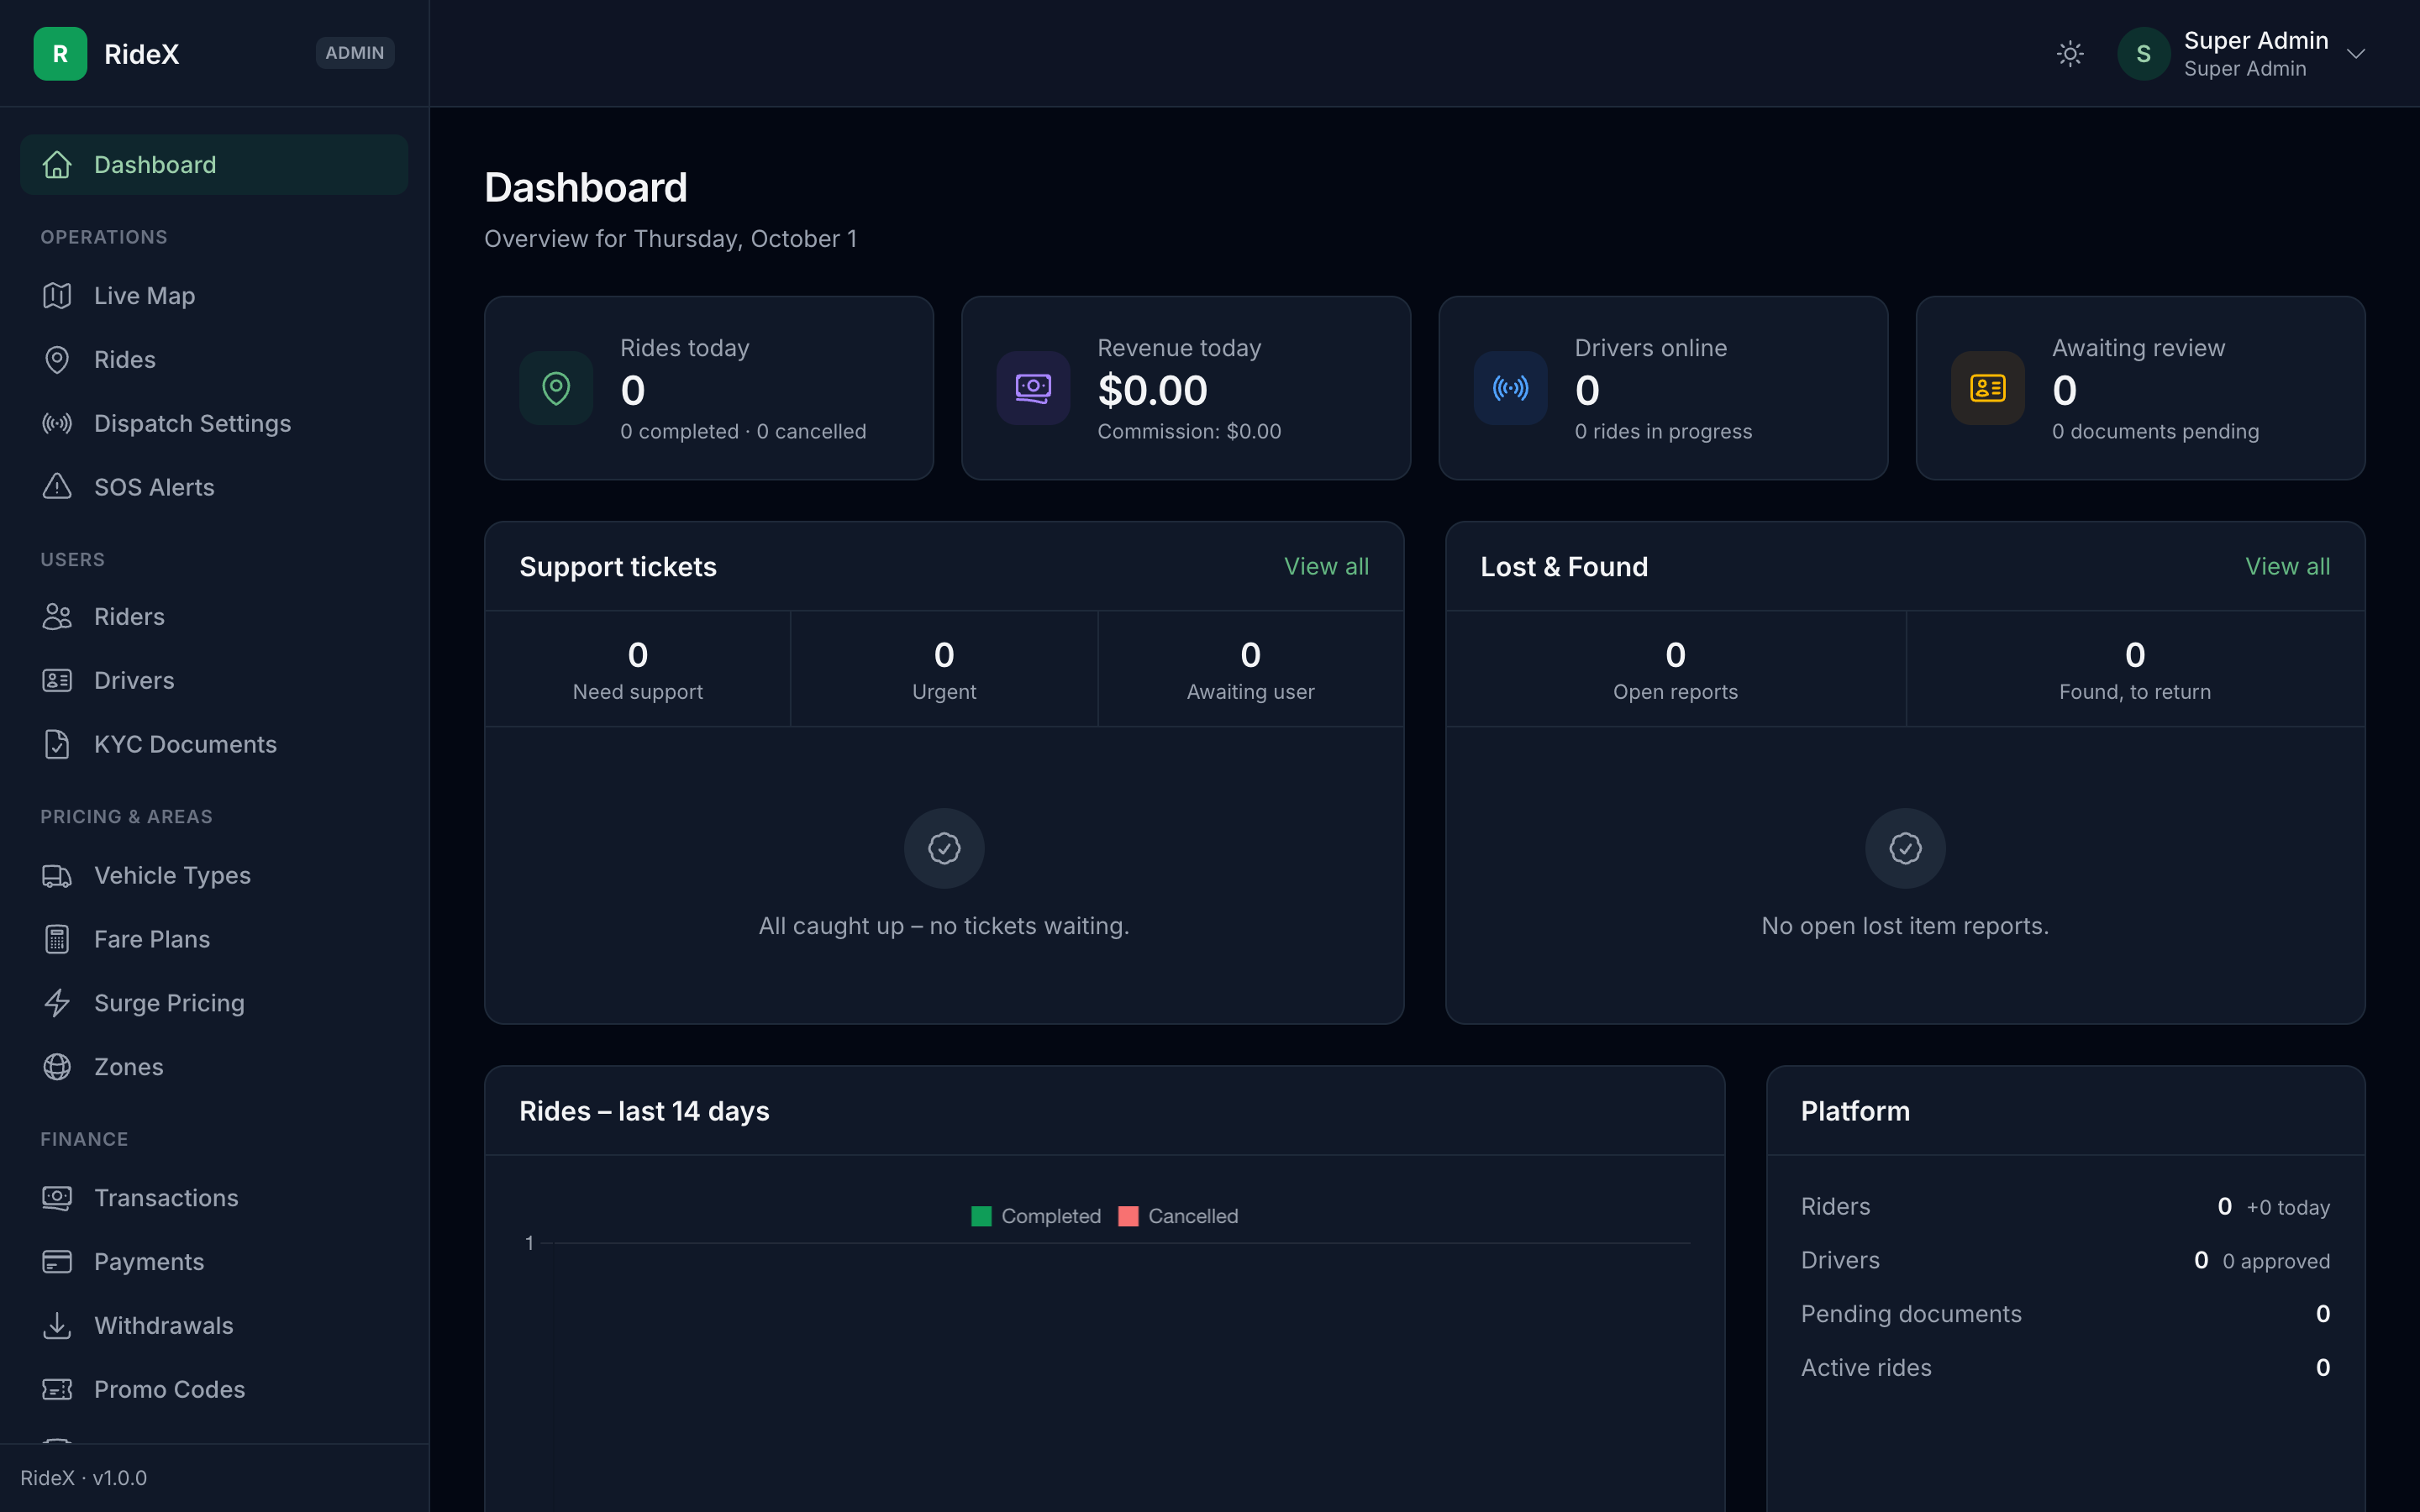This screenshot has height=1512, width=2420.
Task: Click the Active rides row in Platform
Action: tap(2065, 1368)
